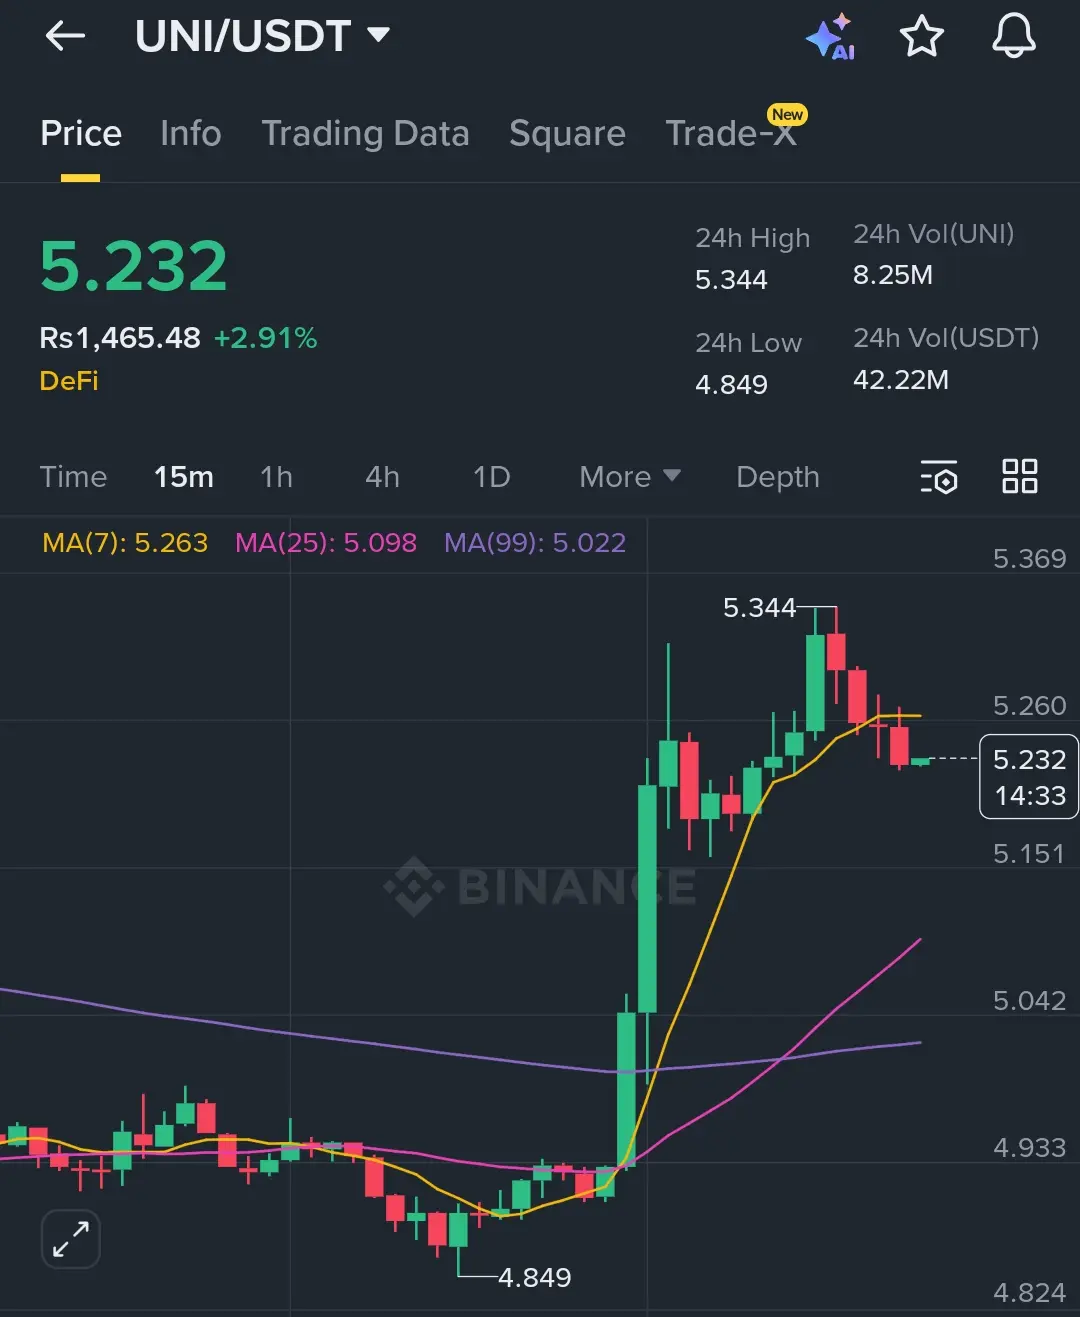Open the Square tab

click(x=567, y=134)
